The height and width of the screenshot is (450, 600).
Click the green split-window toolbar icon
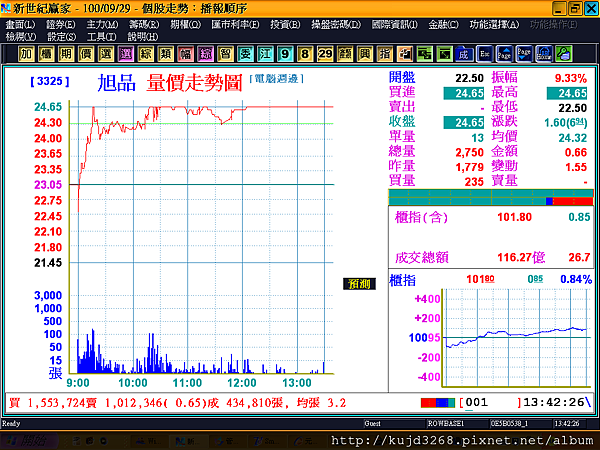(x=424, y=54)
